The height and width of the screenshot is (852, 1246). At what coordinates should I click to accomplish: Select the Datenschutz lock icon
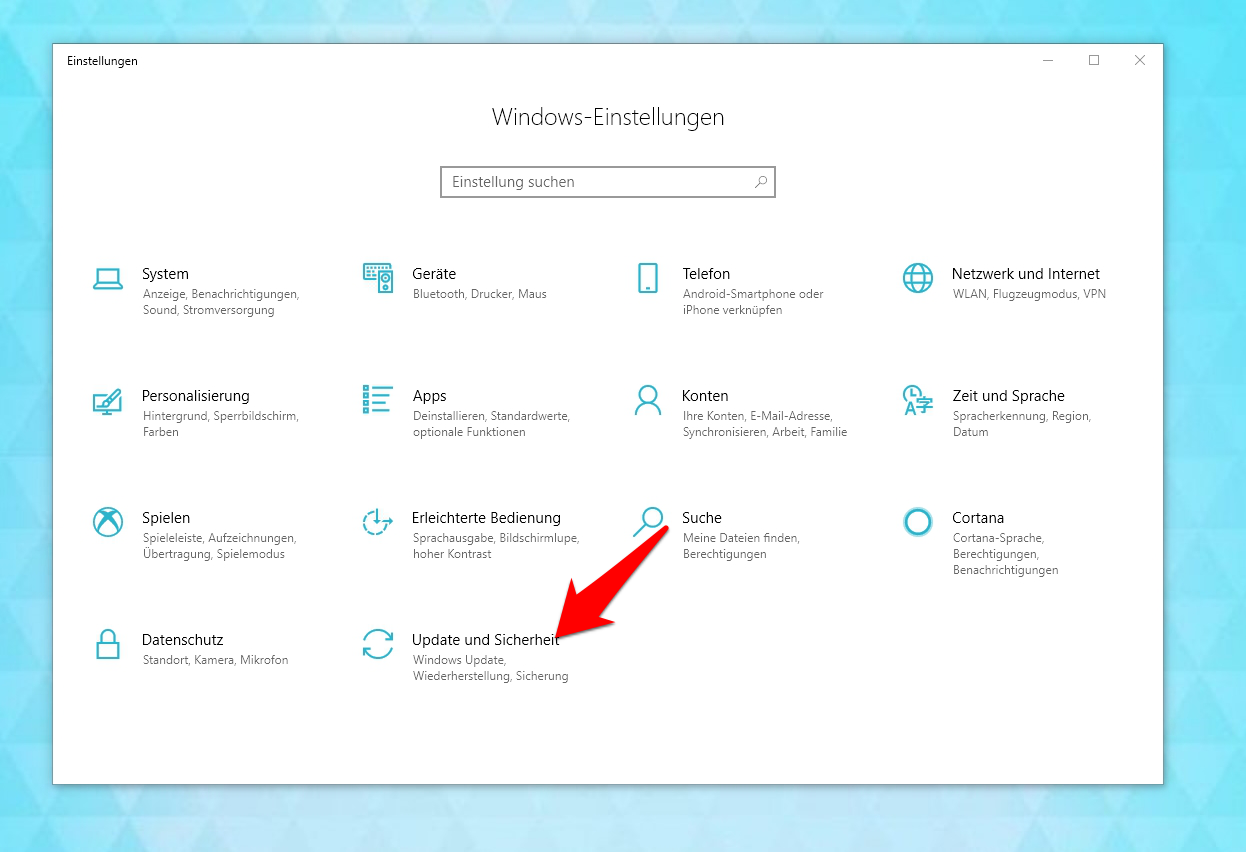point(107,646)
